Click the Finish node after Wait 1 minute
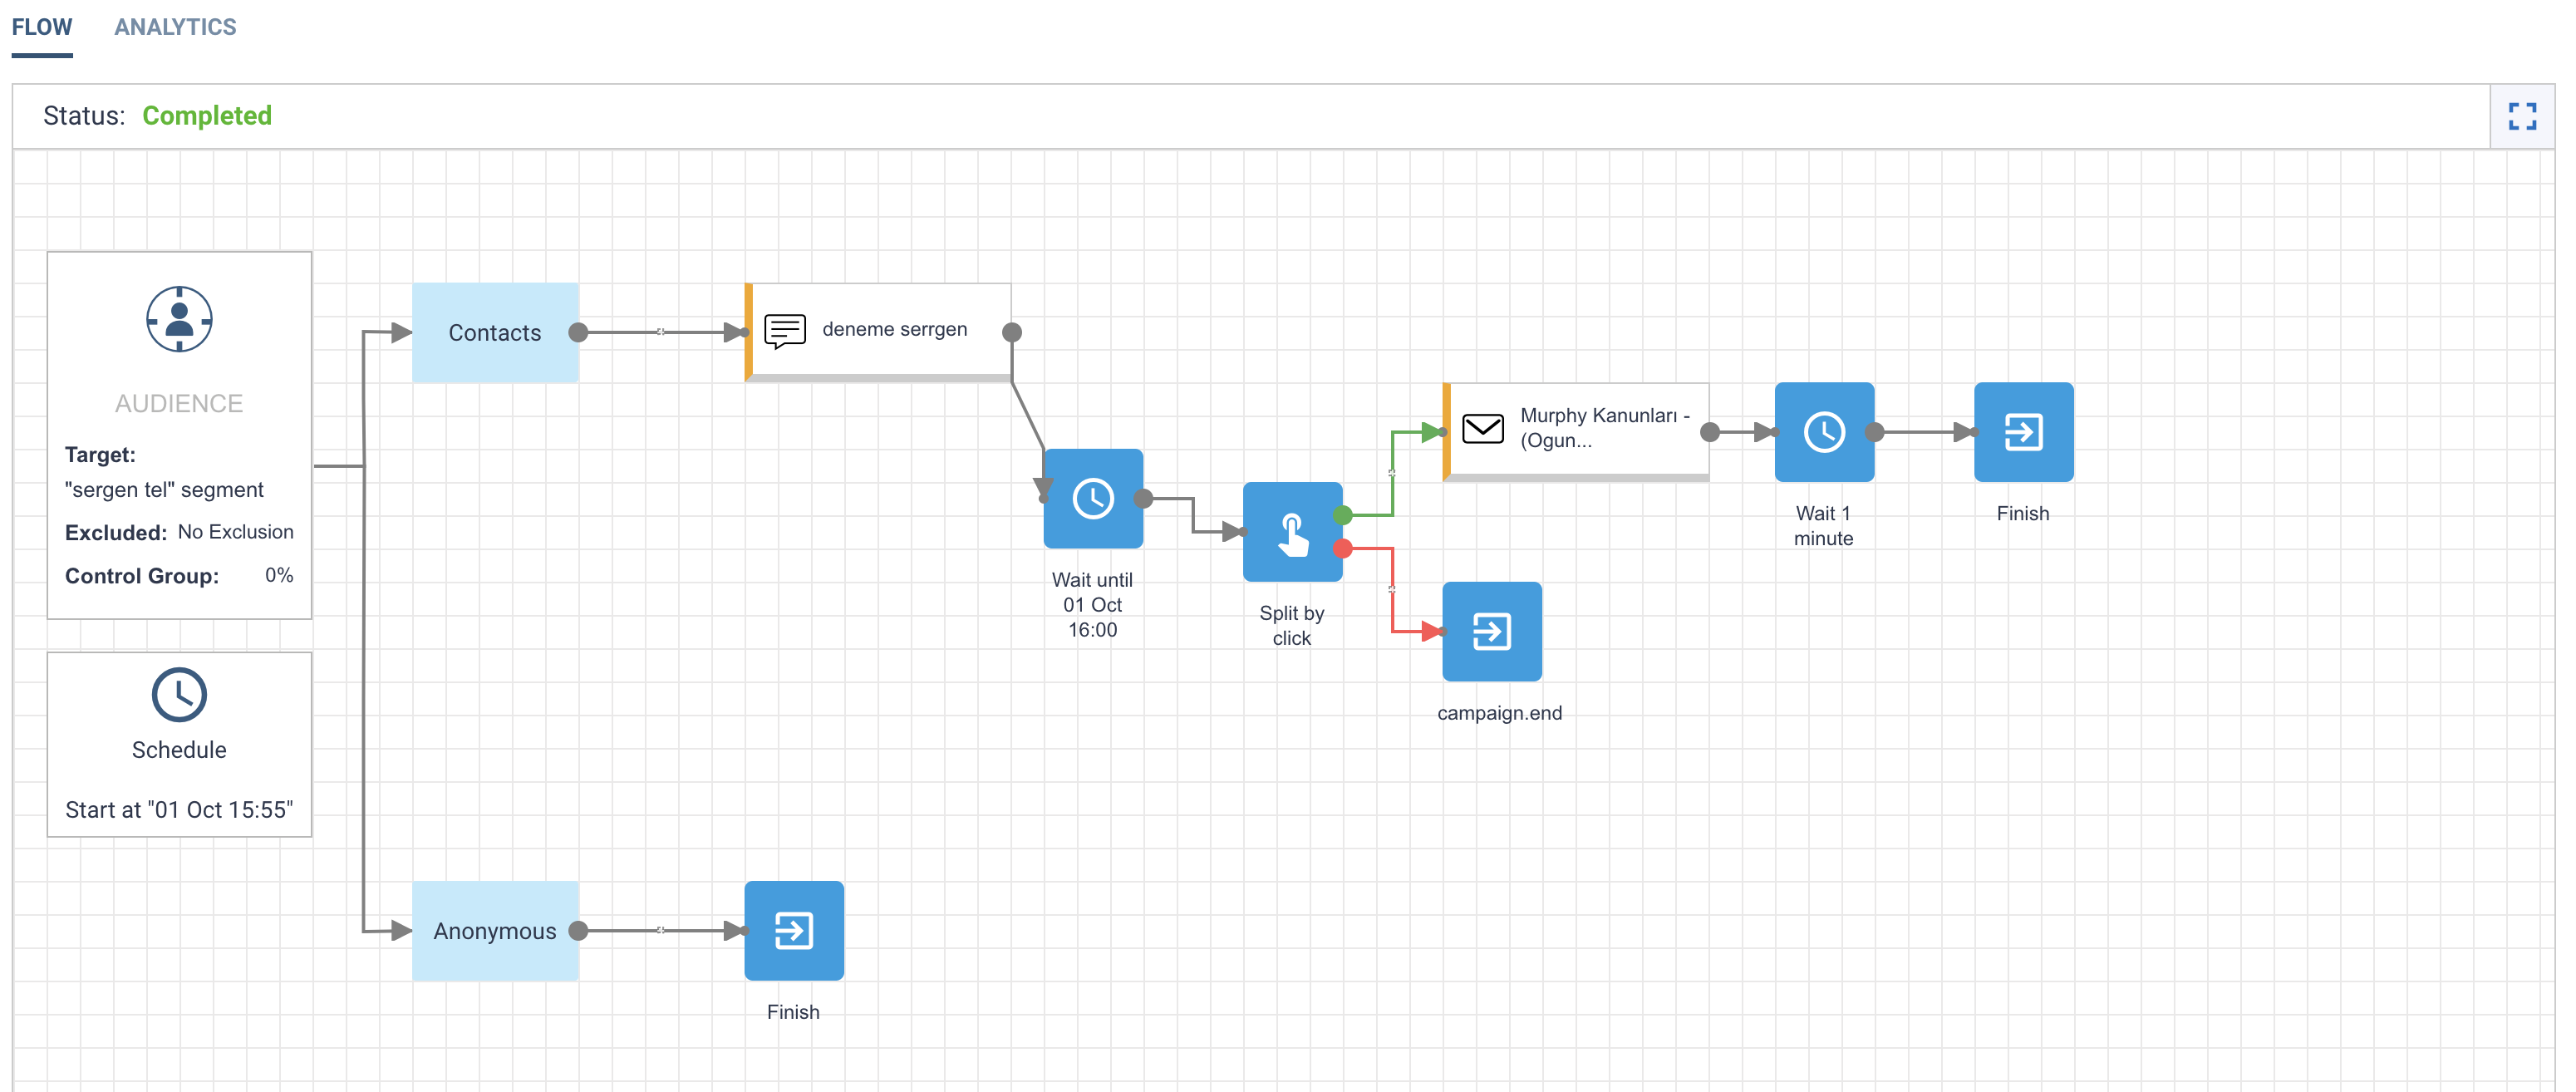Screen dimensions: 2576x1092 [2023, 432]
